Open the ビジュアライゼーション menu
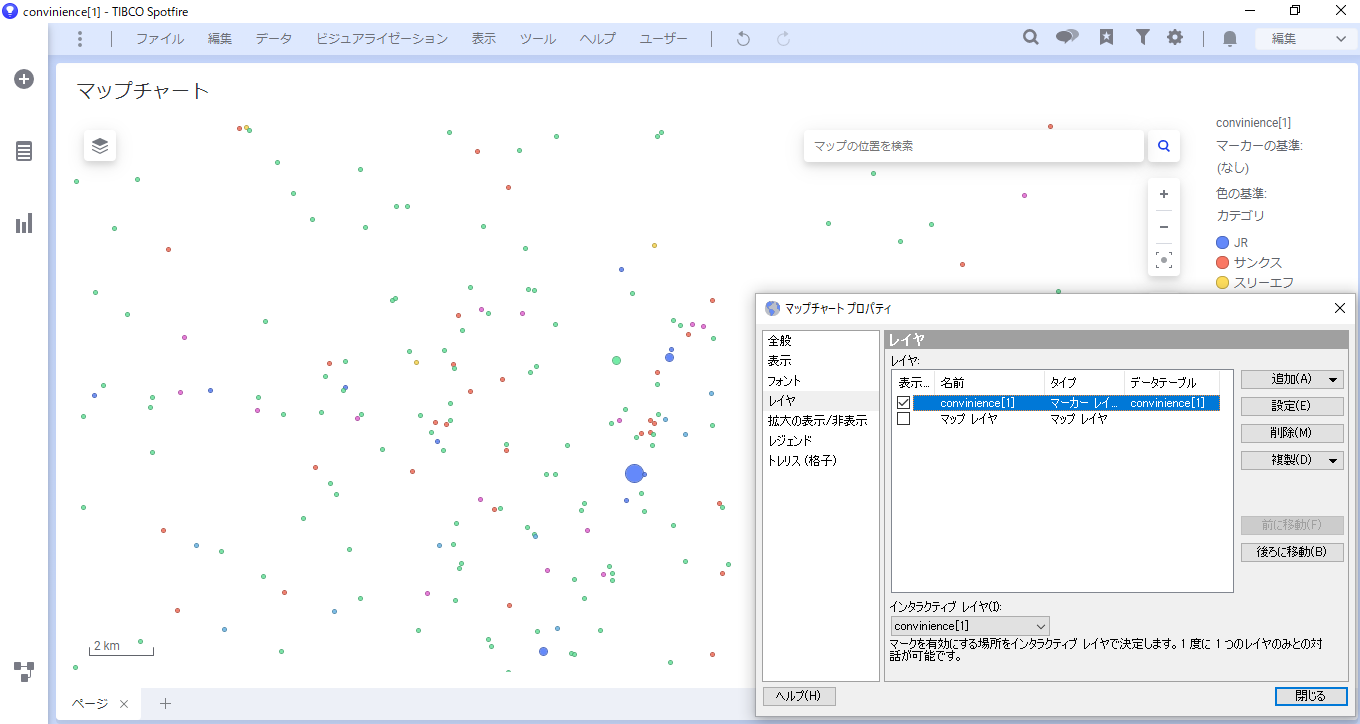The image size is (1360, 724). tap(382, 39)
